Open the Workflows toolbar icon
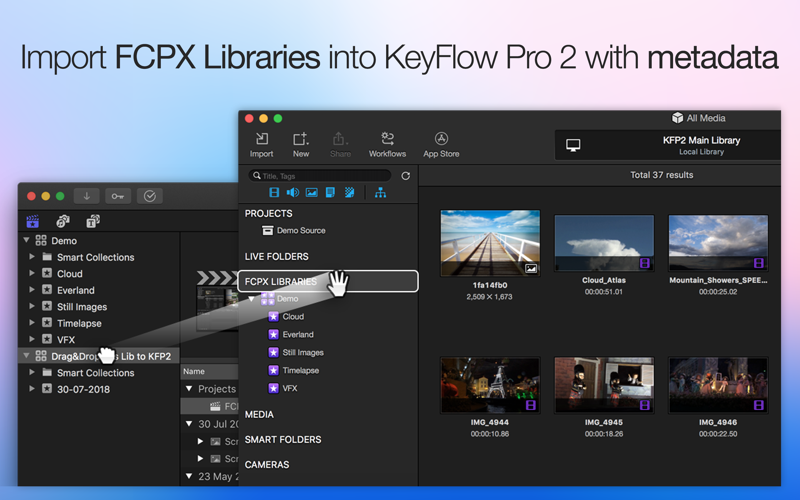Viewport: 800px width, 500px height. click(387, 145)
